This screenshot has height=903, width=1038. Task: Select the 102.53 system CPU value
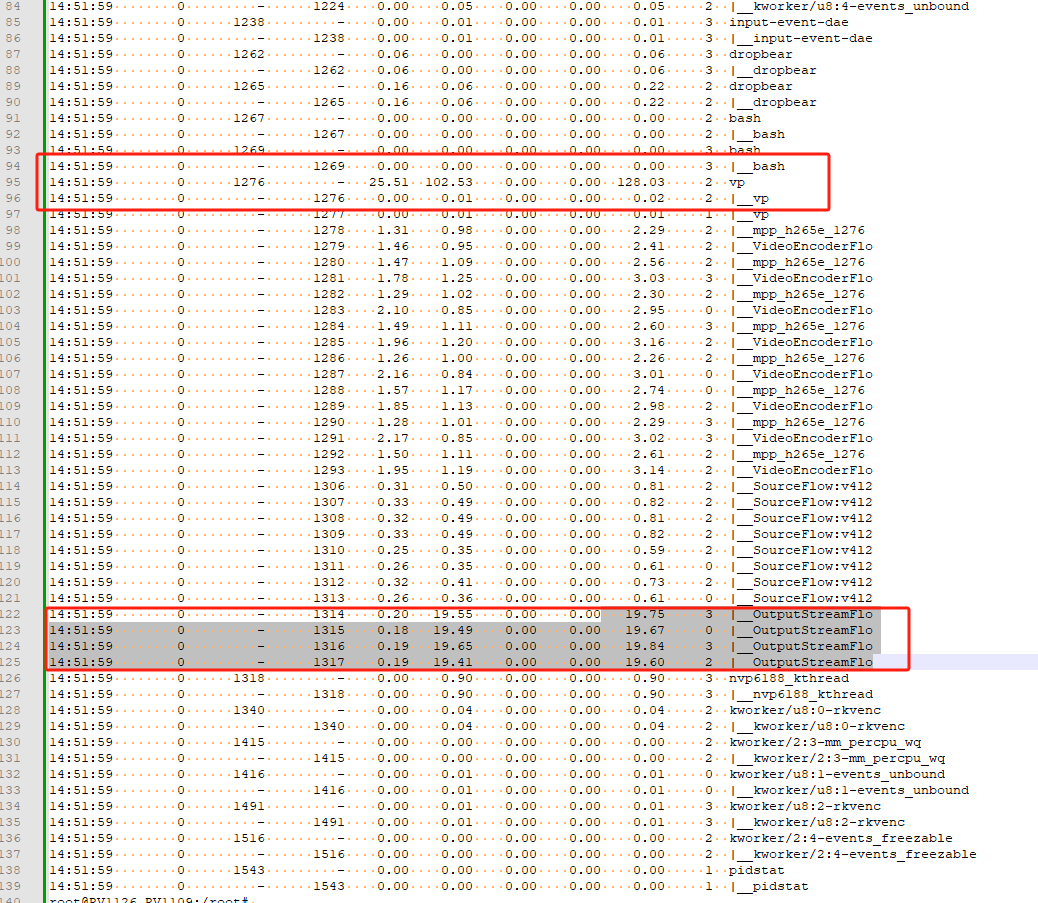tap(449, 182)
